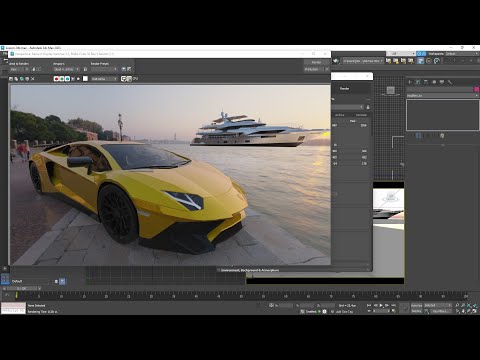
Task: Clone the rendered frame window
Action: click(22, 79)
